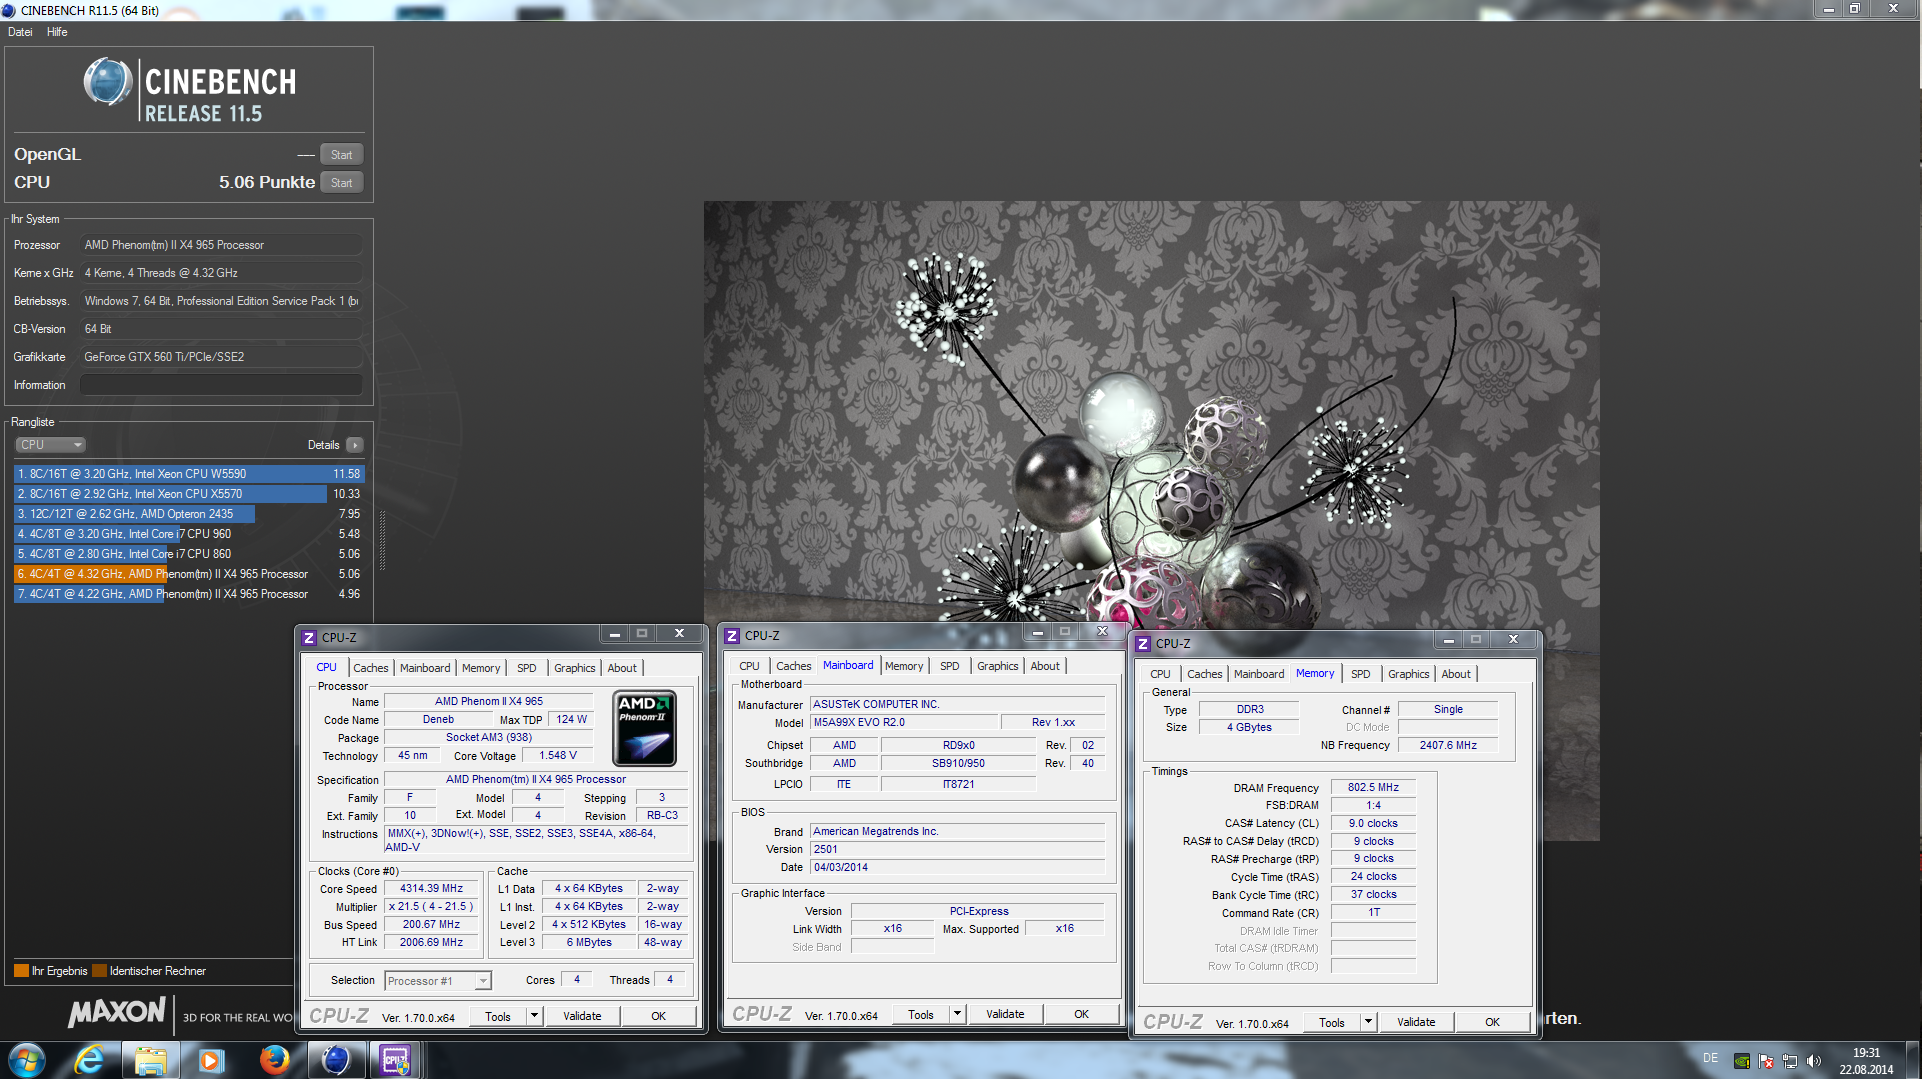
Task: Launch Firefox from the taskbar
Action: point(274,1060)
